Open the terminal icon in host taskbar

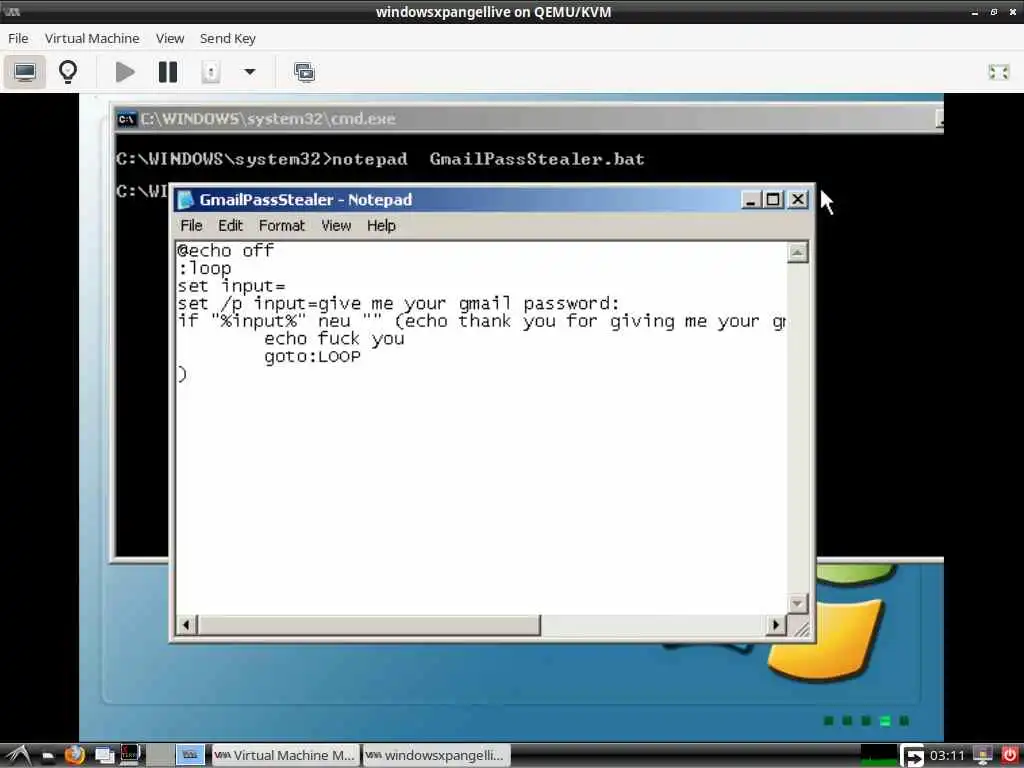pyautogui.click(x=131, y=755)
